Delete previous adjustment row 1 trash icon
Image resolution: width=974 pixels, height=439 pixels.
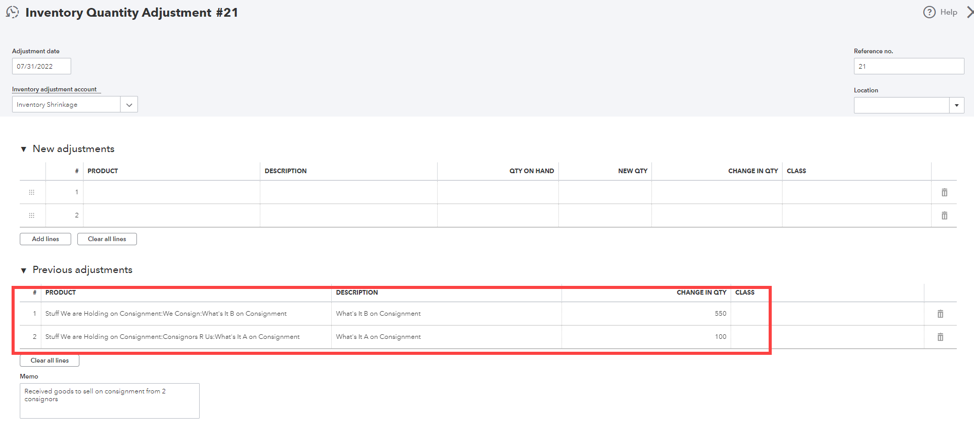point(940,314)
